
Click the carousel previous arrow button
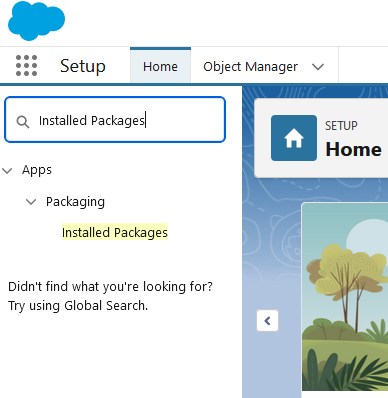point(267,321)
